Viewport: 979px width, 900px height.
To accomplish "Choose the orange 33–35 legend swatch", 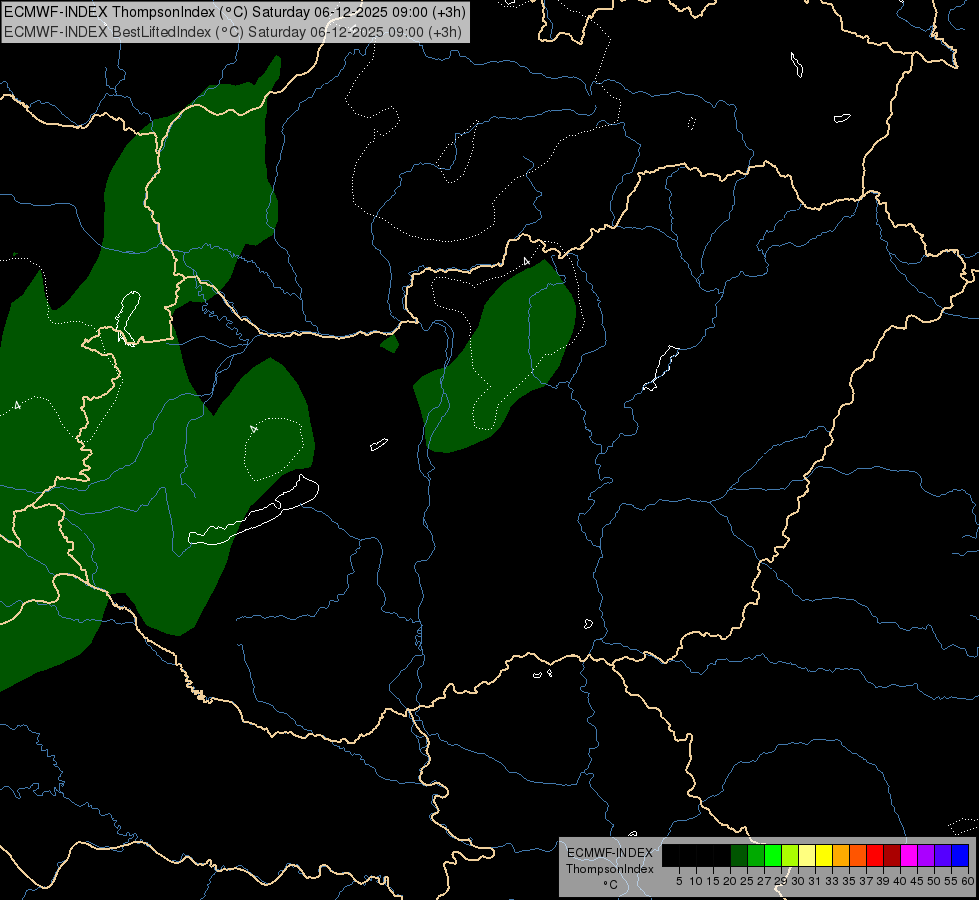I will click(841, 856).
